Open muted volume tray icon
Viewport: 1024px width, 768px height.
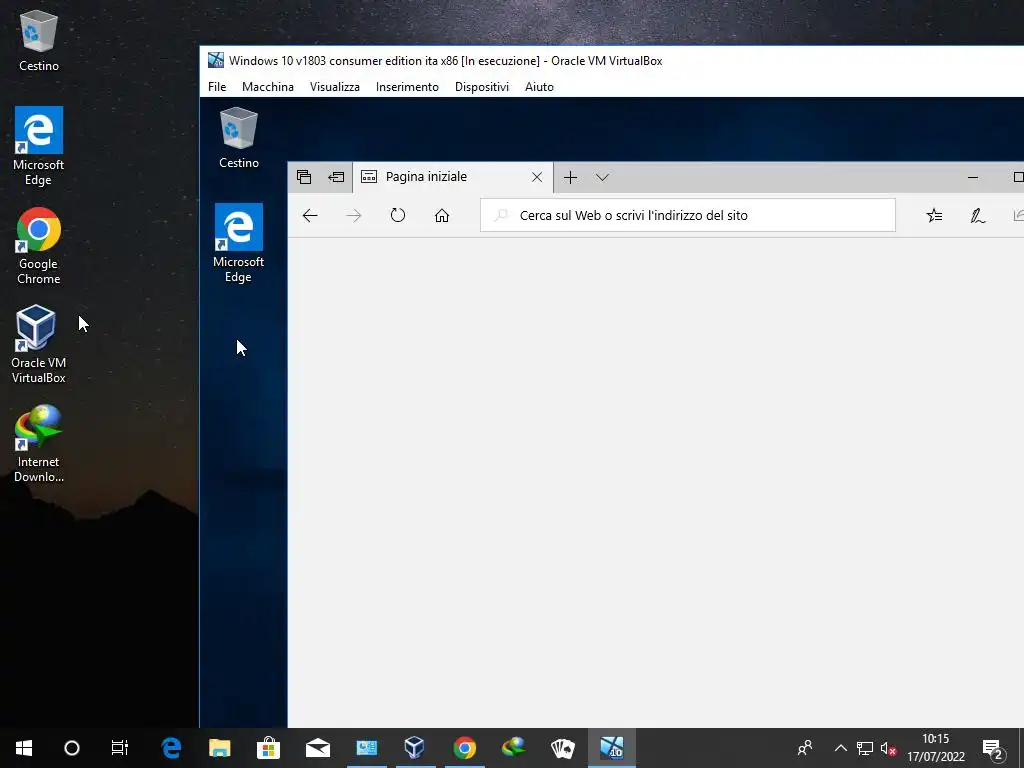coord(888,748)
